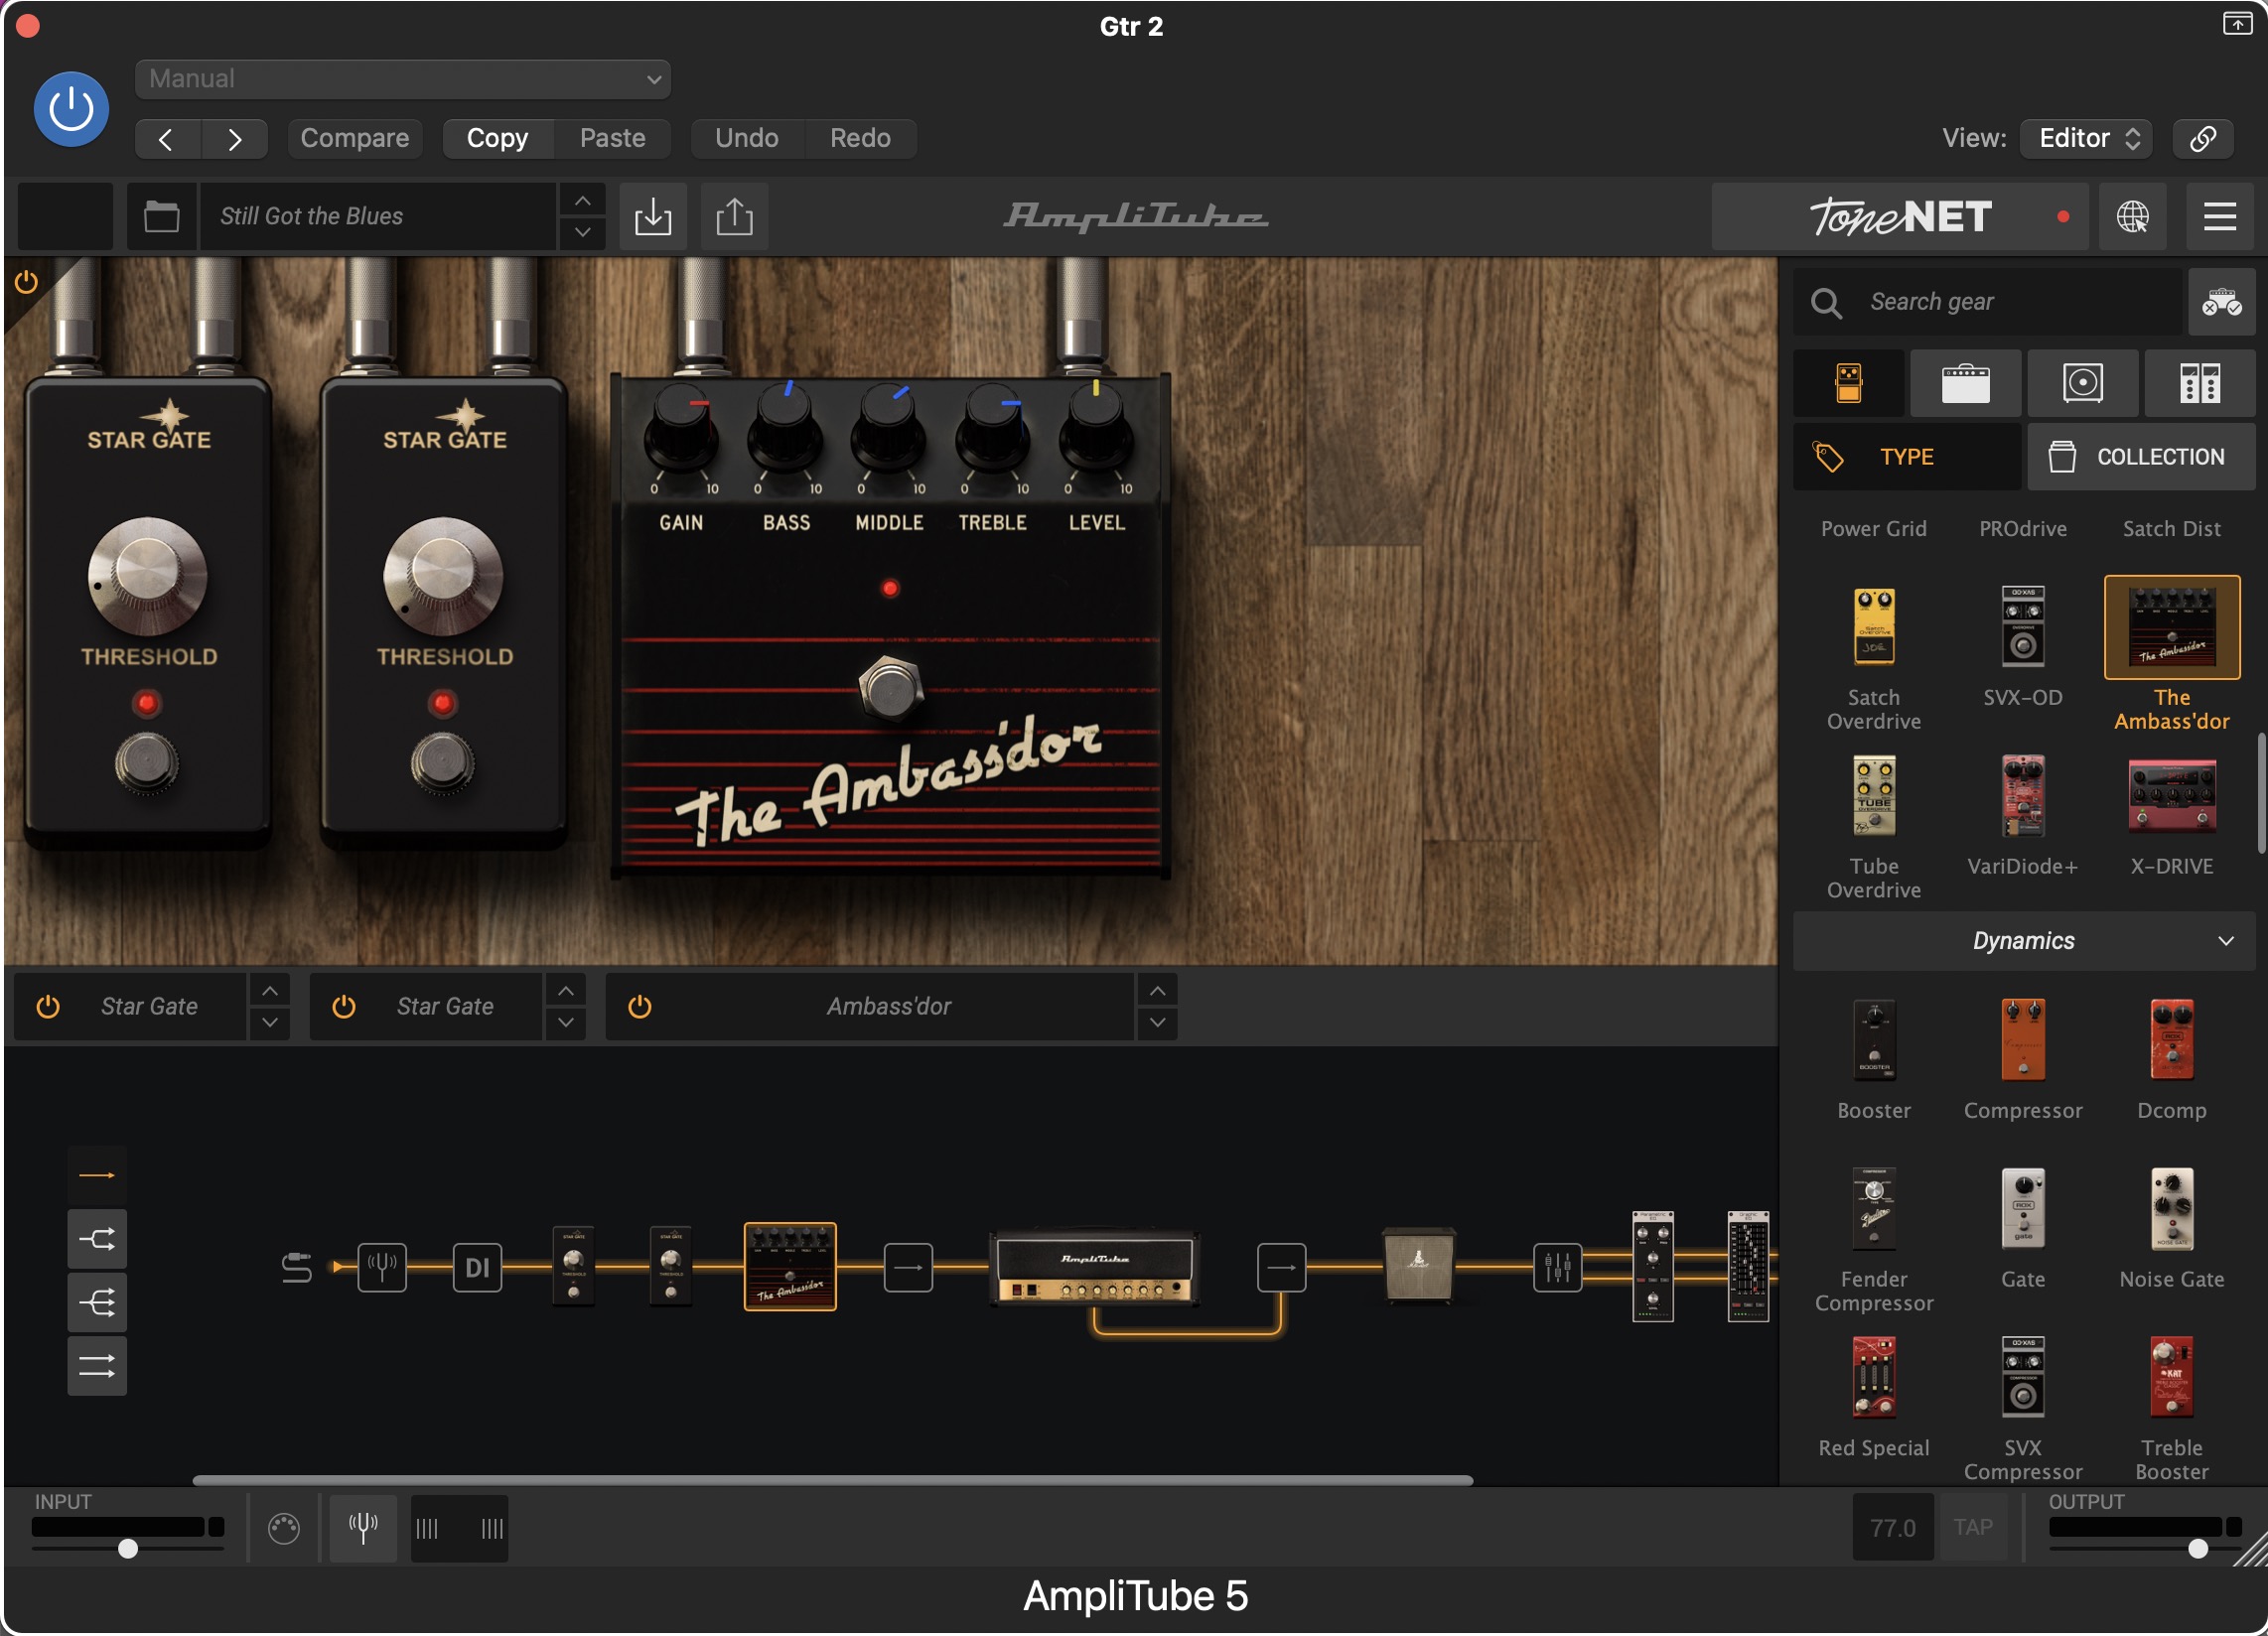Click the second Star Gate footswitch

click(443, 764)
